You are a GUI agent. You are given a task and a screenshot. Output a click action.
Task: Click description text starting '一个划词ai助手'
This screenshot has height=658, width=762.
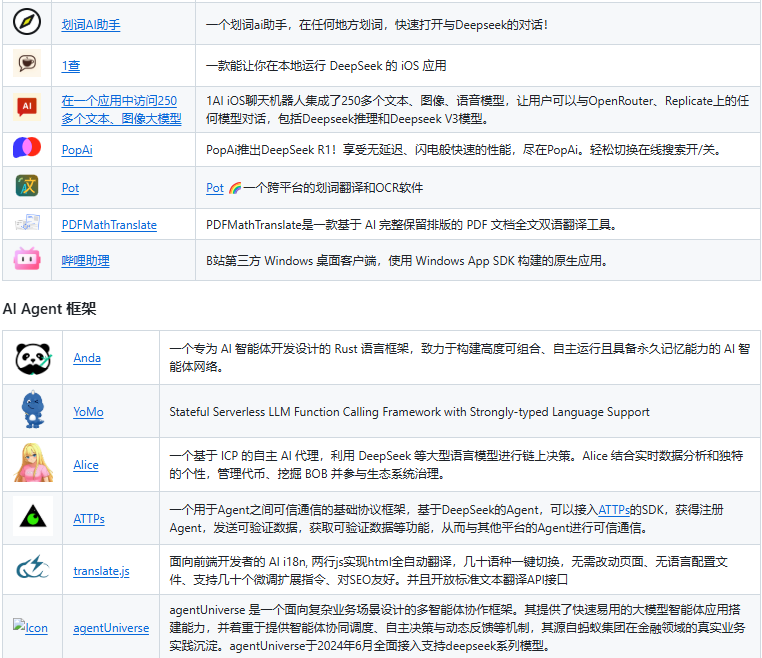(377, 25)
